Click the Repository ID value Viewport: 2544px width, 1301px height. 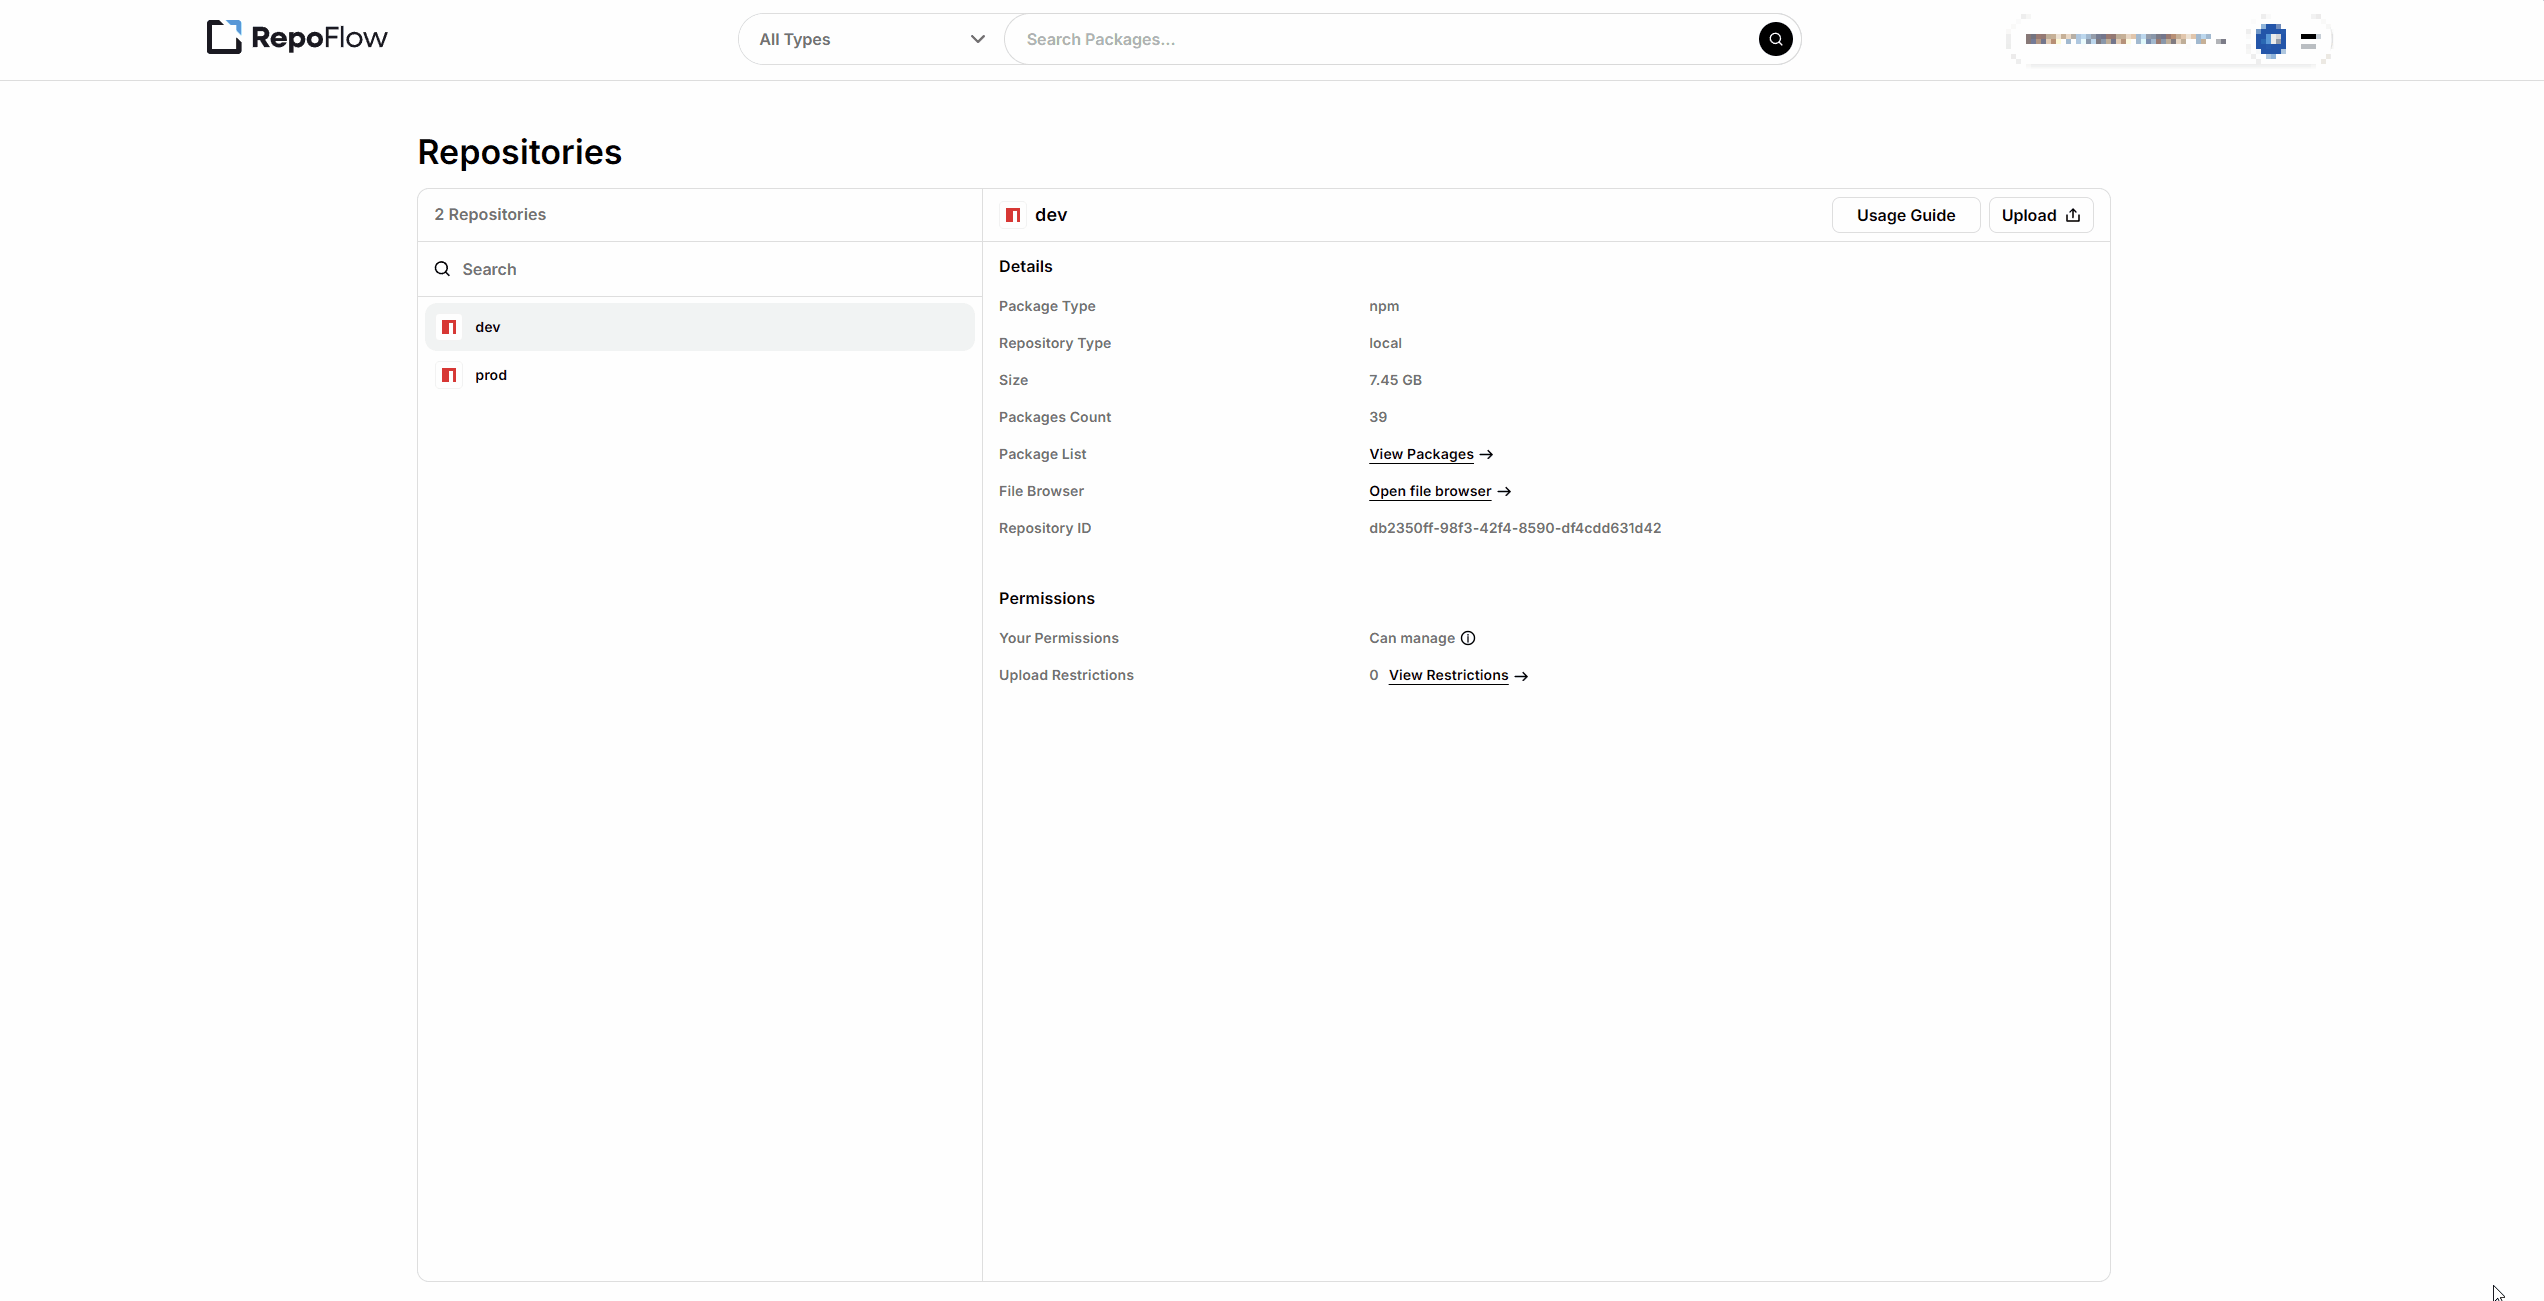1514,528
